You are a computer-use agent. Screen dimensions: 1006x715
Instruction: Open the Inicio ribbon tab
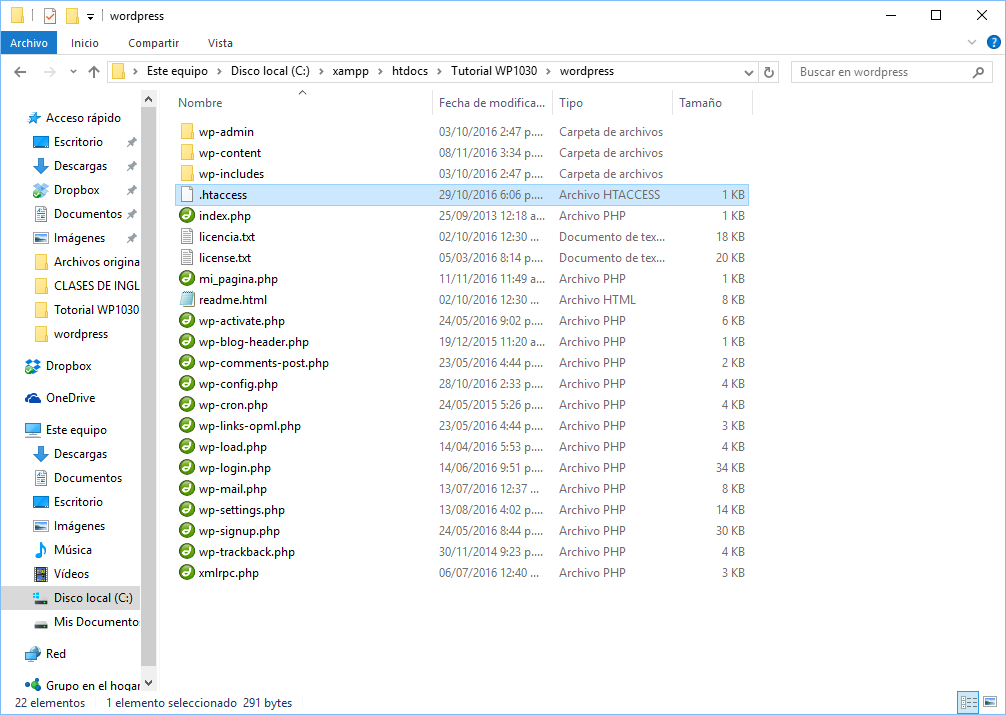tap(85, 43)
